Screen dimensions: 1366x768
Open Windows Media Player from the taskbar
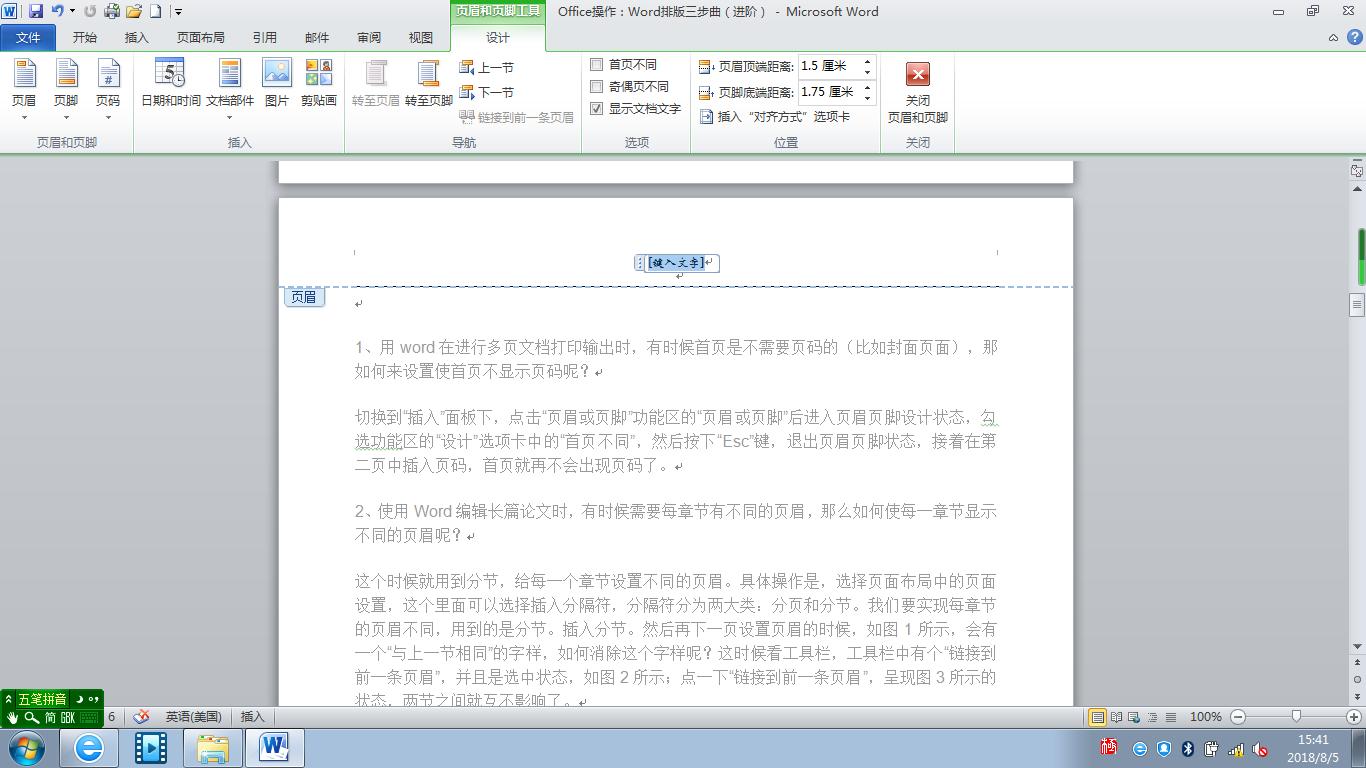pyautogui.click(x=151, y=747)
